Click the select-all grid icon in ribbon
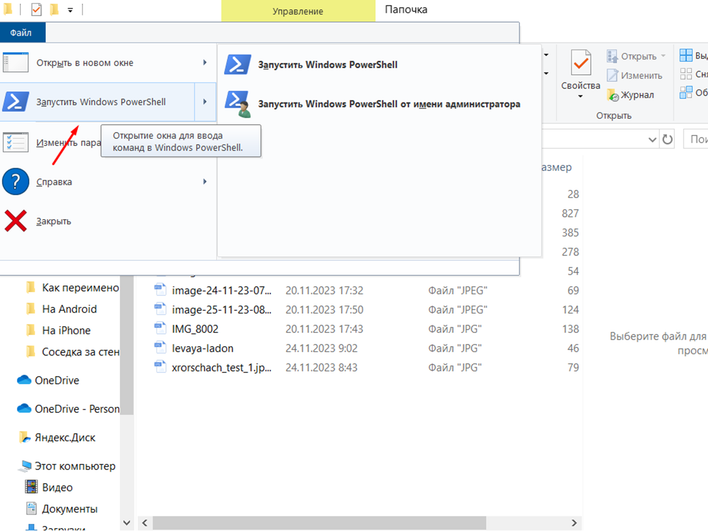Screen dimensions: 708x531 (686, 56)
